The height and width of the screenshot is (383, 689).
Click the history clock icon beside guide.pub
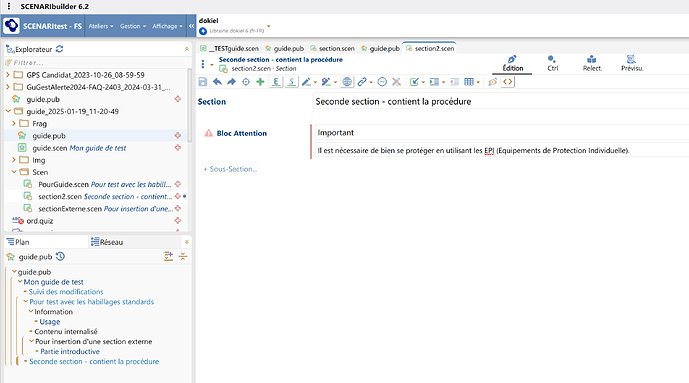tap(60, 256)
